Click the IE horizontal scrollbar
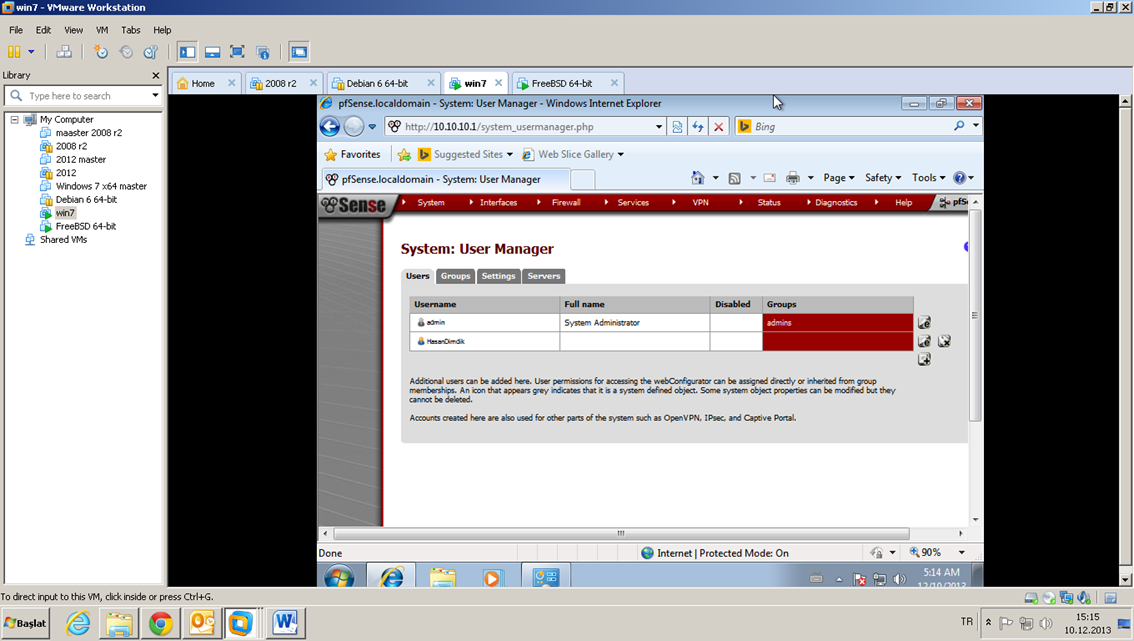1134x641 pixels. pos(621,533)
